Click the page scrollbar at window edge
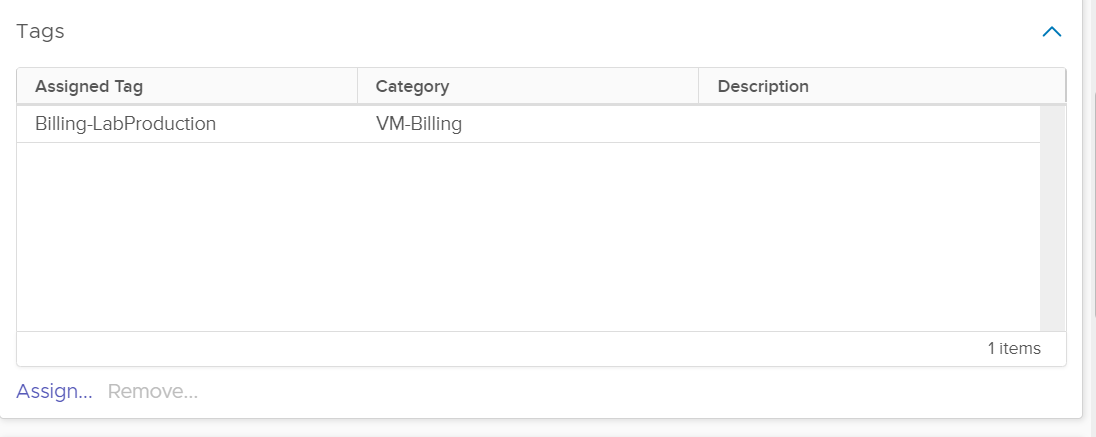The image size is (1096, 437). point(1090,200)
